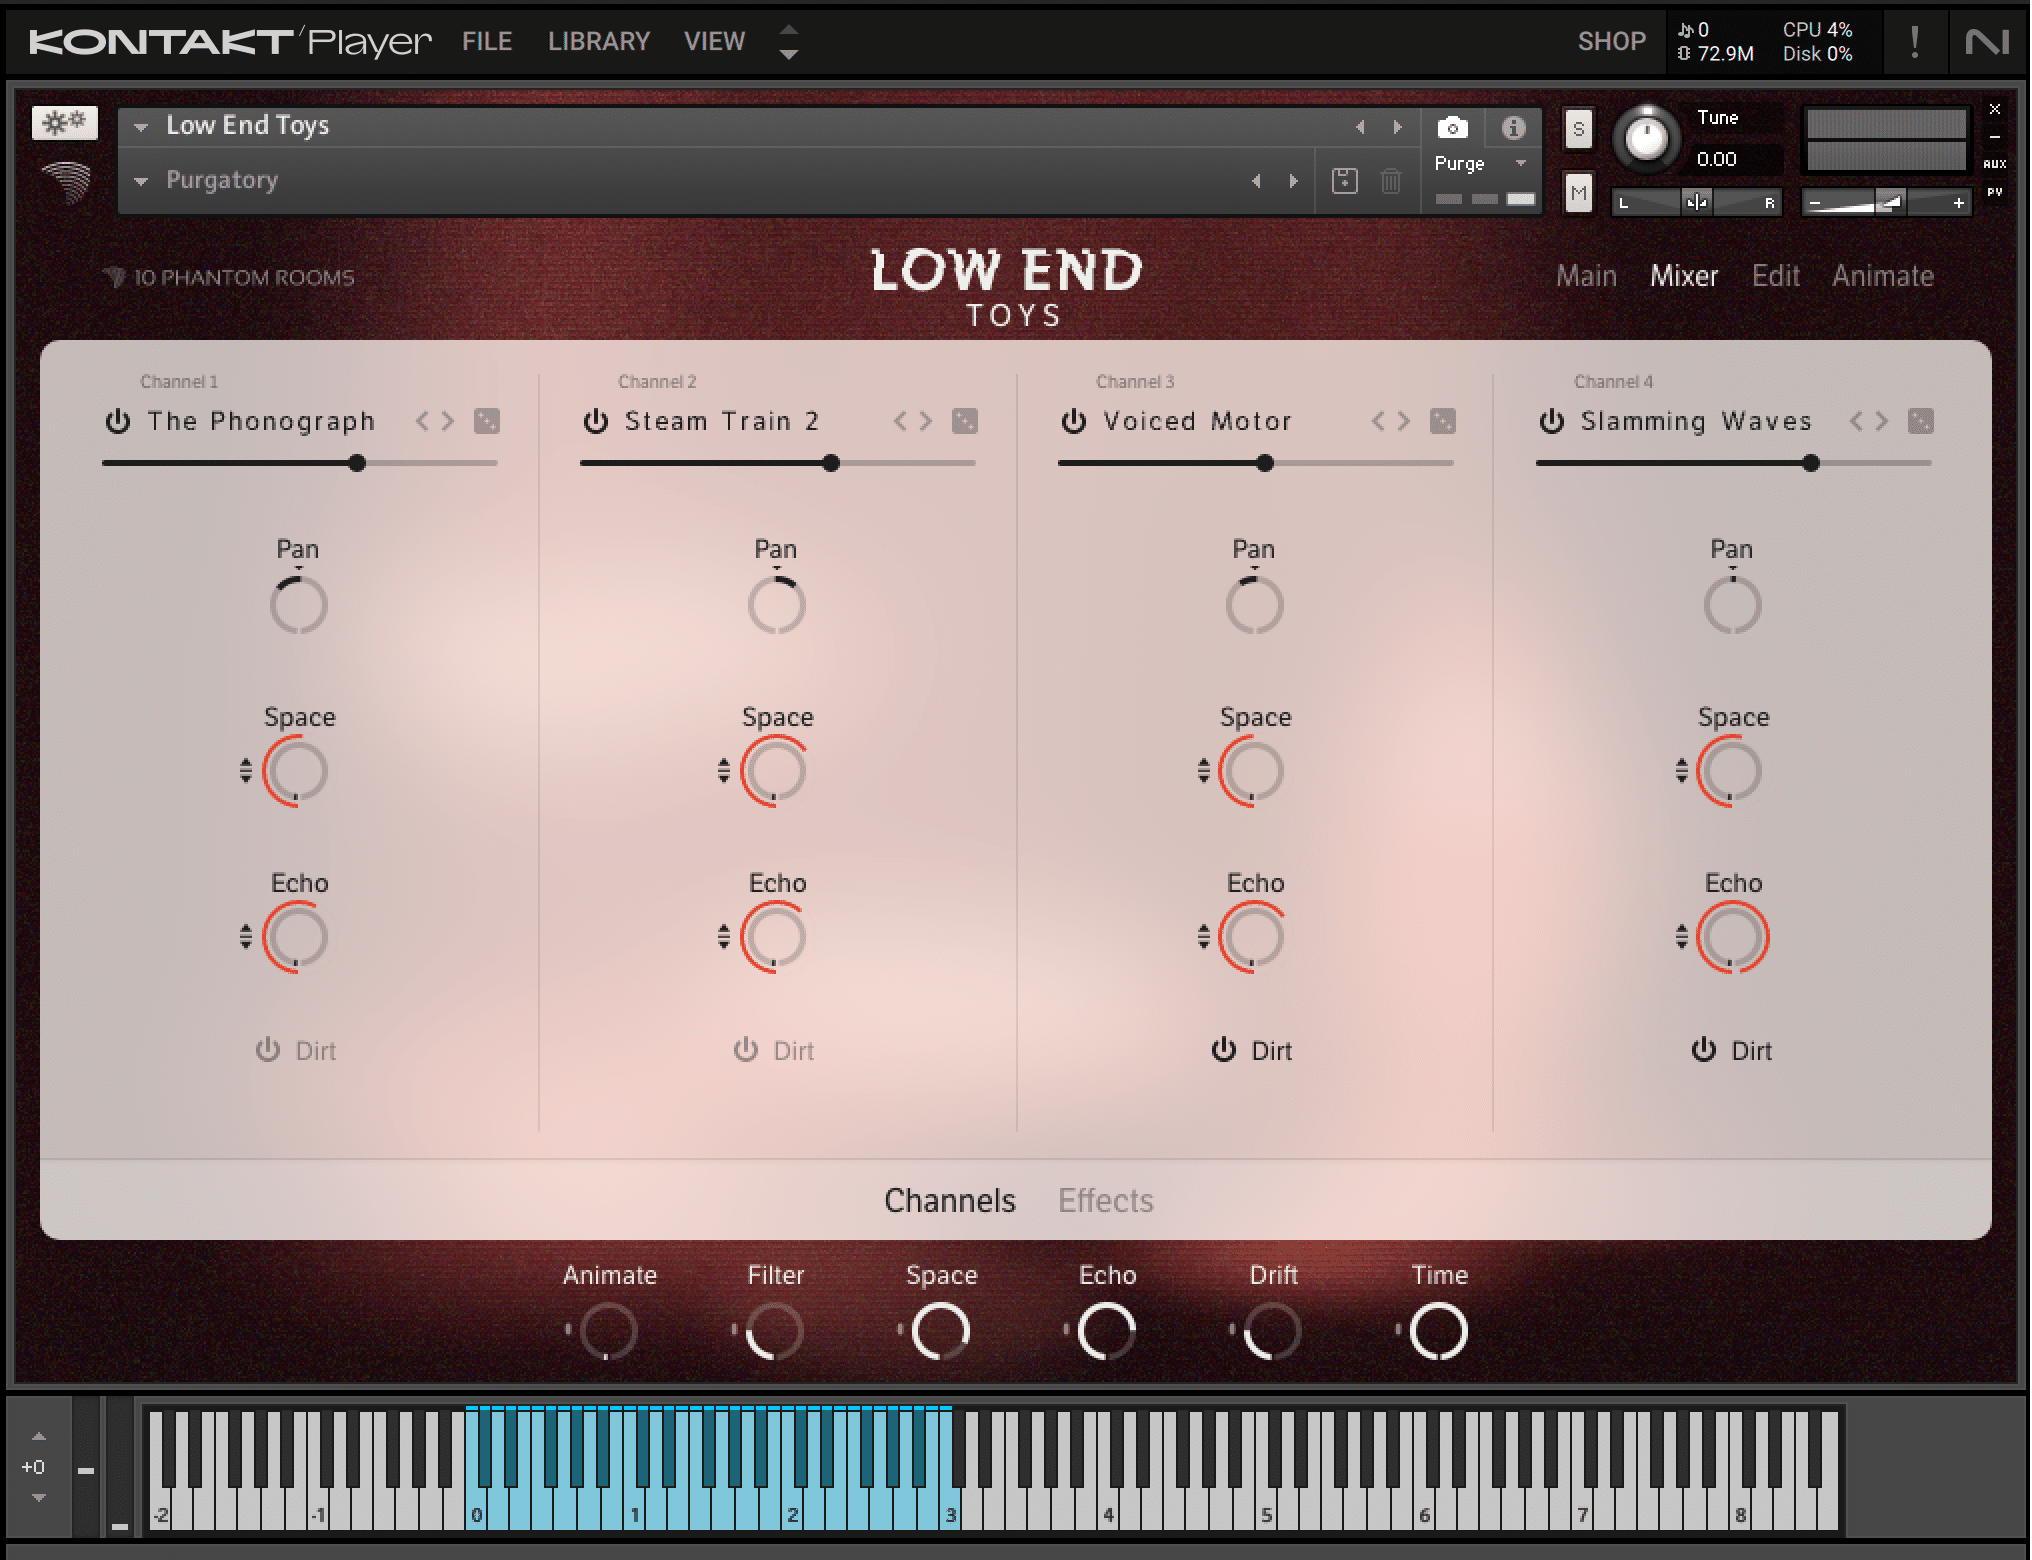The height and width of the screenshot is (1560, 2032).
Task: Open Channel 2 Space modulation selector
Action: click(724, 770)
